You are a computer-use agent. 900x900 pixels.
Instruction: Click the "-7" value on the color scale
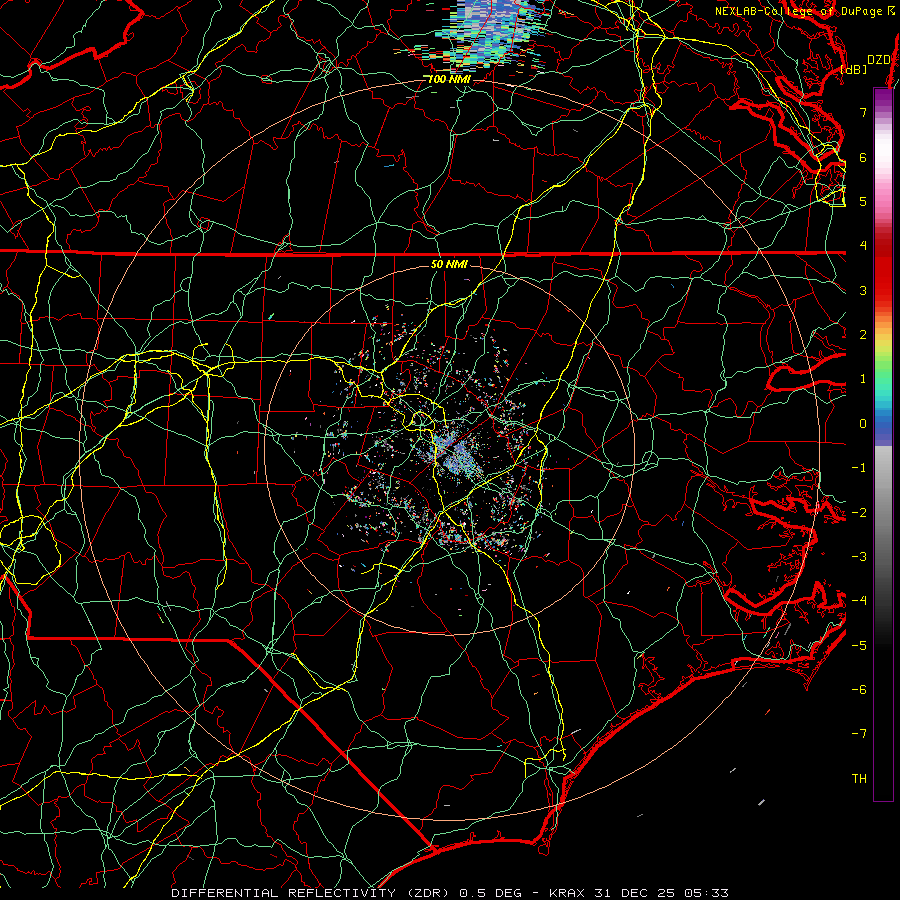pyautogui.click(x=859, y=734)
